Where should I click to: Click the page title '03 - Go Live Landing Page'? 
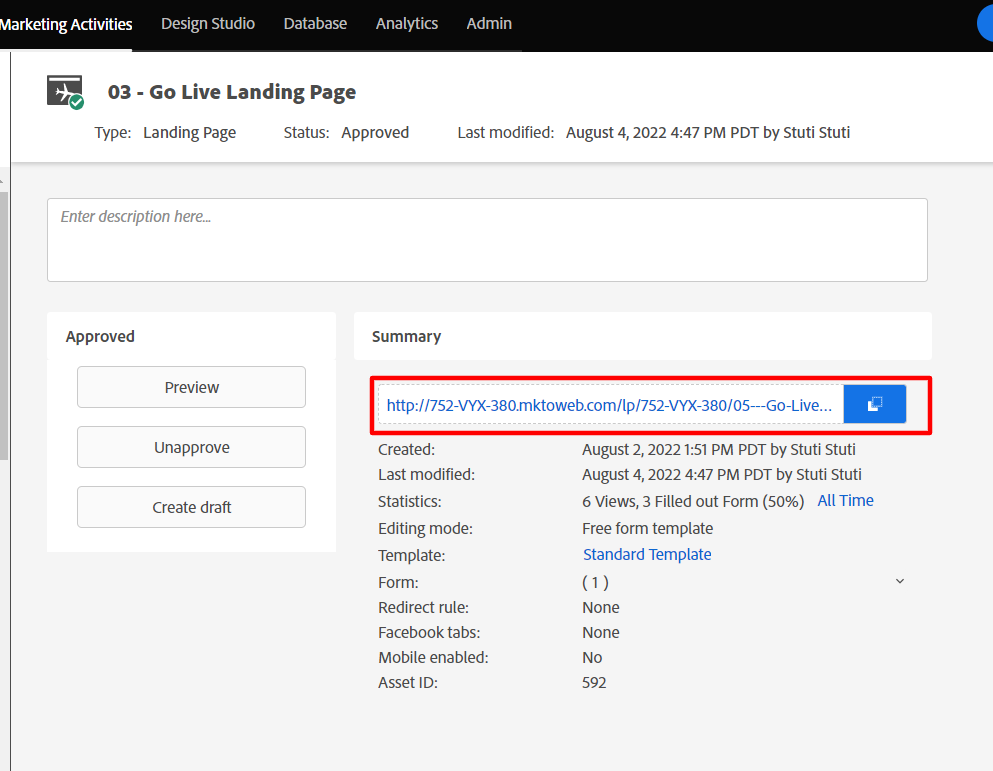tap(232, 92)
